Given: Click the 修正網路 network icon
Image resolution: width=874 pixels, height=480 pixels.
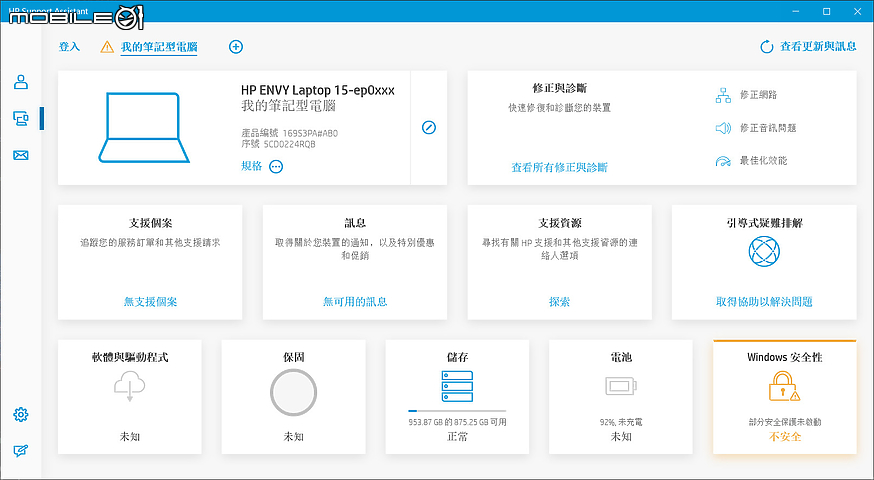Looking at the screenshot, I should click(x=723, y=95).
